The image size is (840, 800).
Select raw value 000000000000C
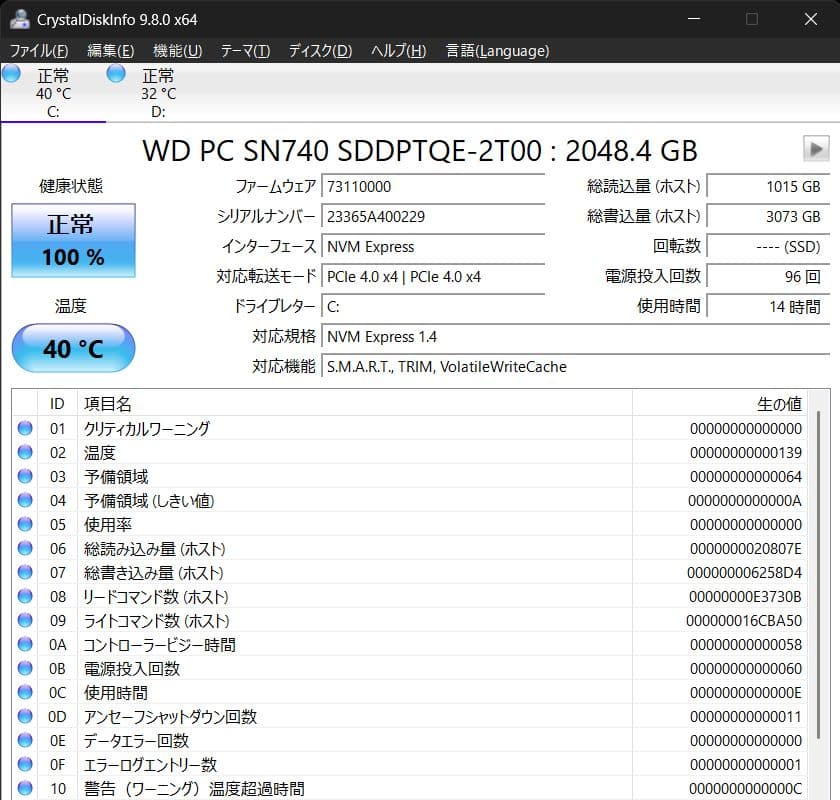click(x=746, y=789)
